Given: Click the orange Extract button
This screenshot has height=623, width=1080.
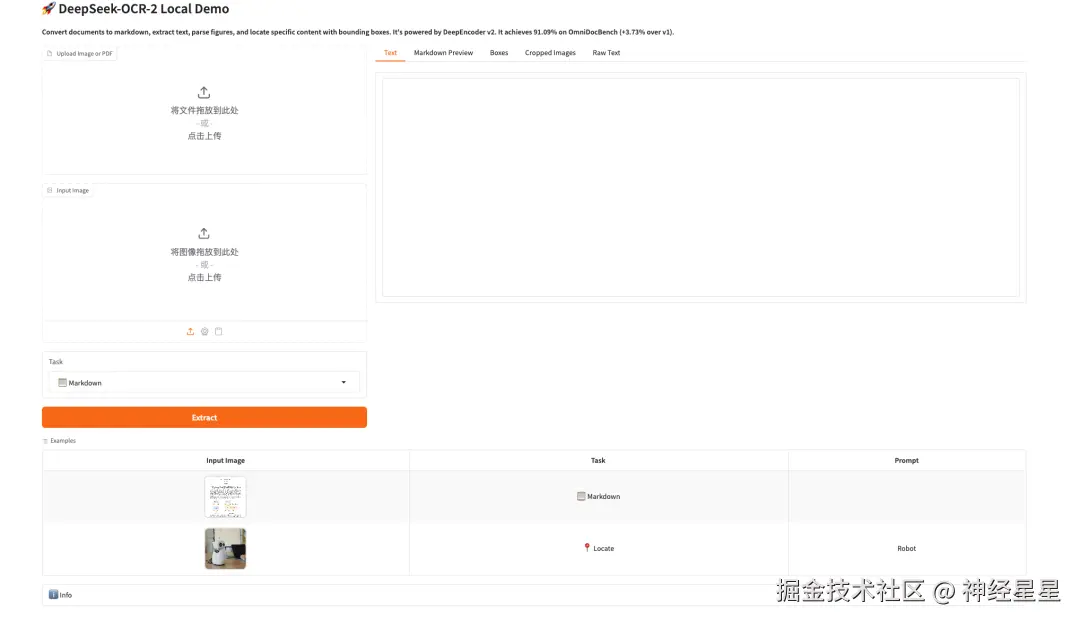Looking at the screenshot, I should tap(204, 417).
